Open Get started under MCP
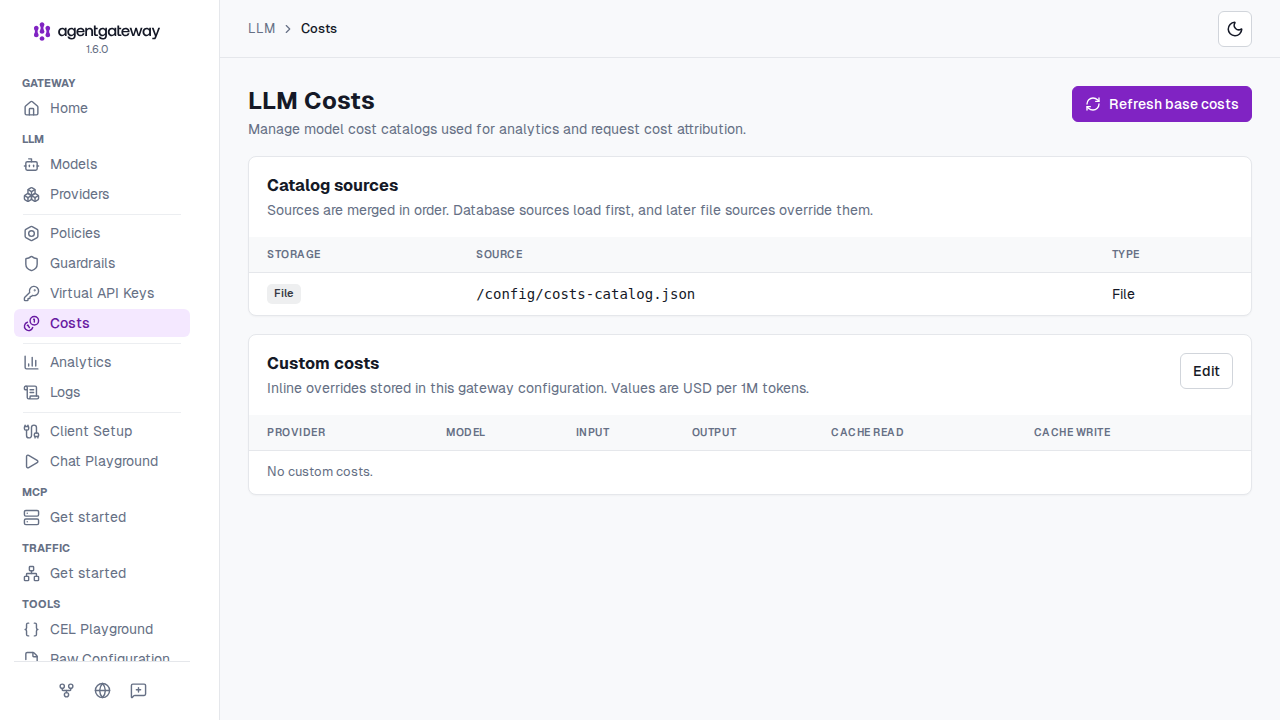This screenshot has height=720, width=1280. 102,517
